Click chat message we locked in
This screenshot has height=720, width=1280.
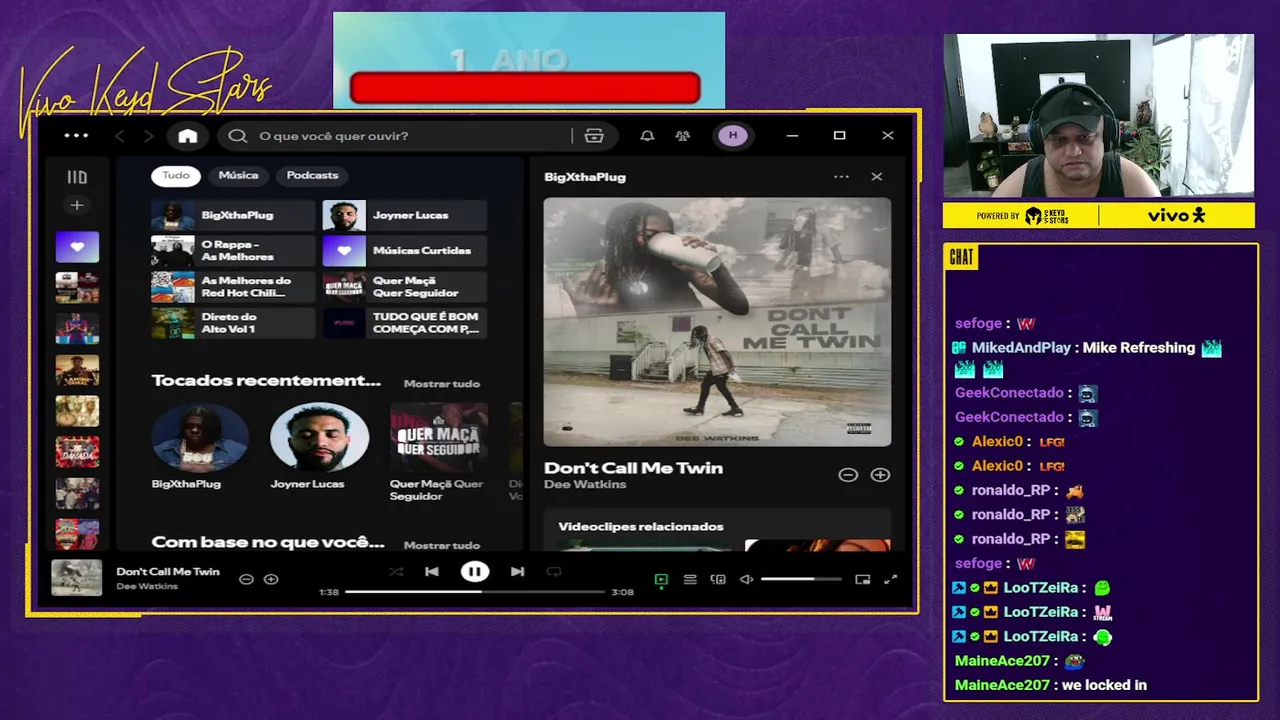[1104, 685]
